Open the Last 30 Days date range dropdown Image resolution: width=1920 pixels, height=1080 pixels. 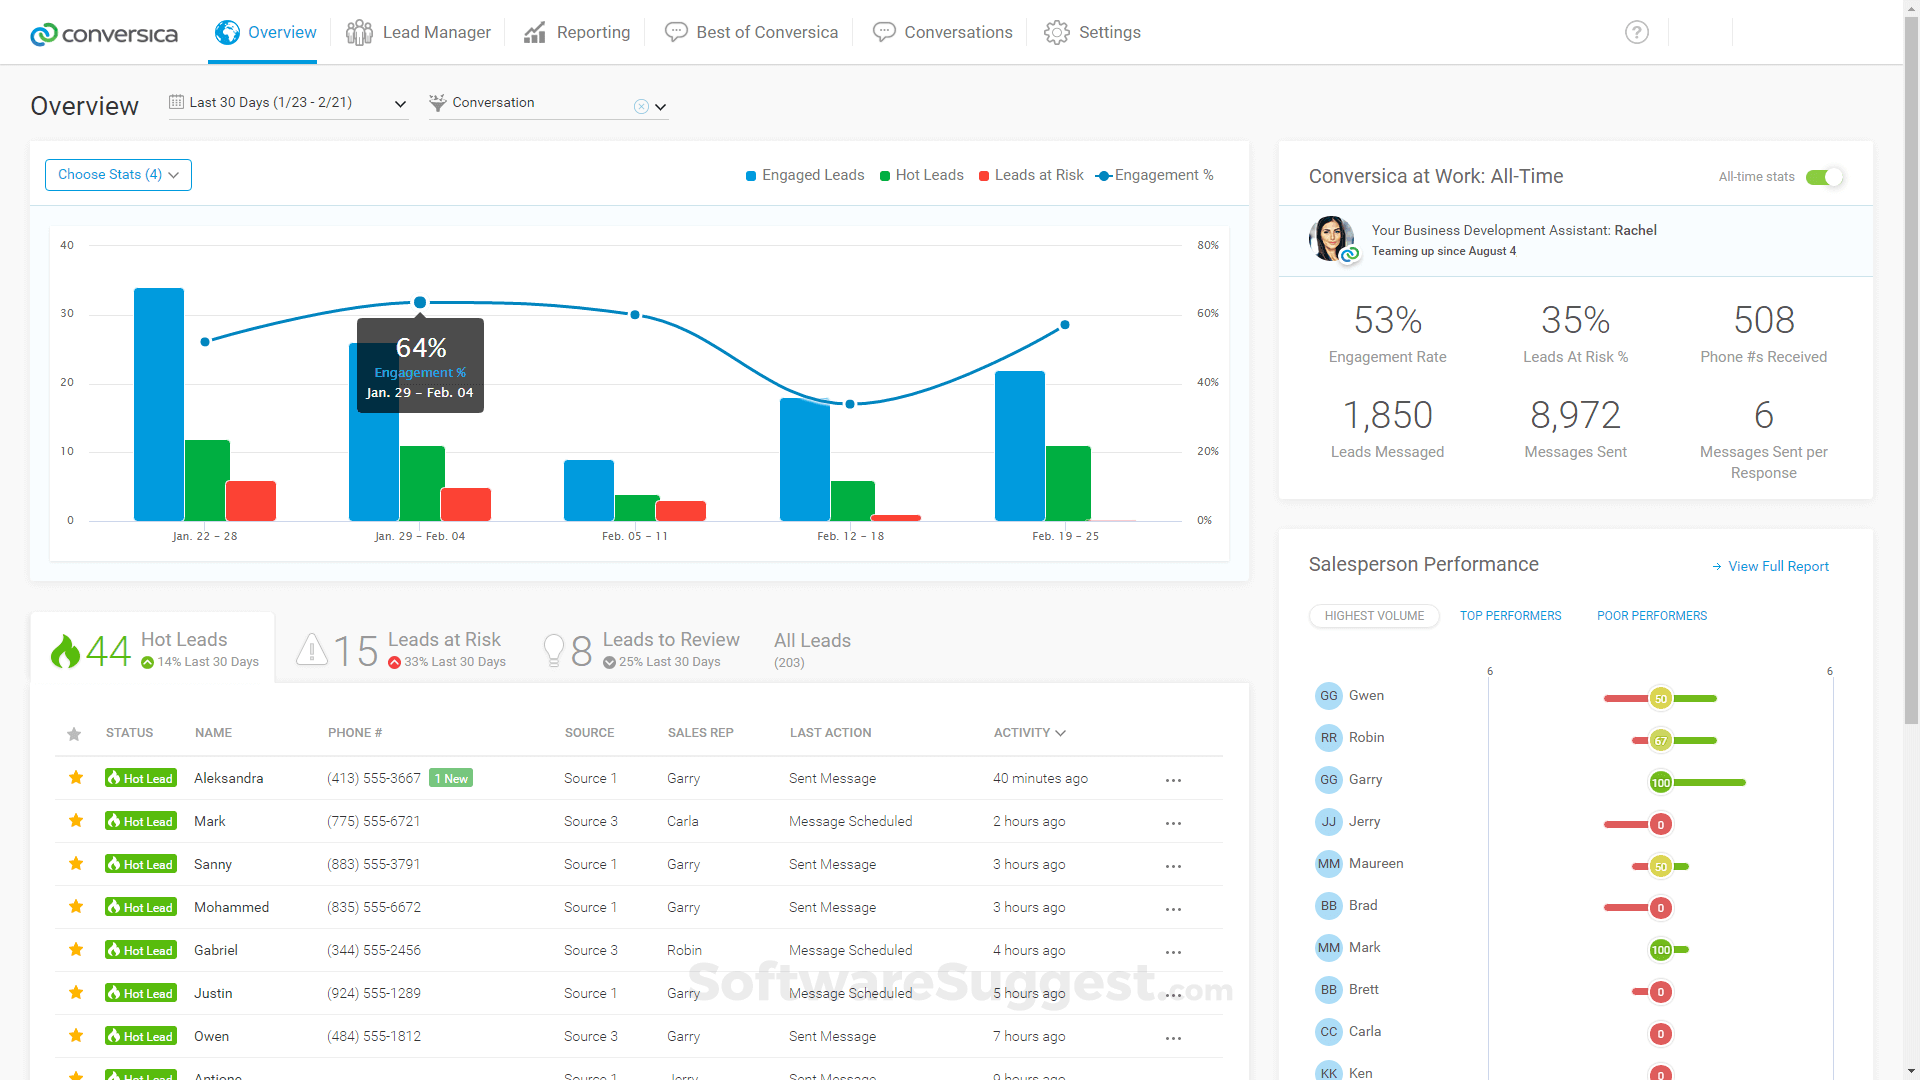point(288,103)
